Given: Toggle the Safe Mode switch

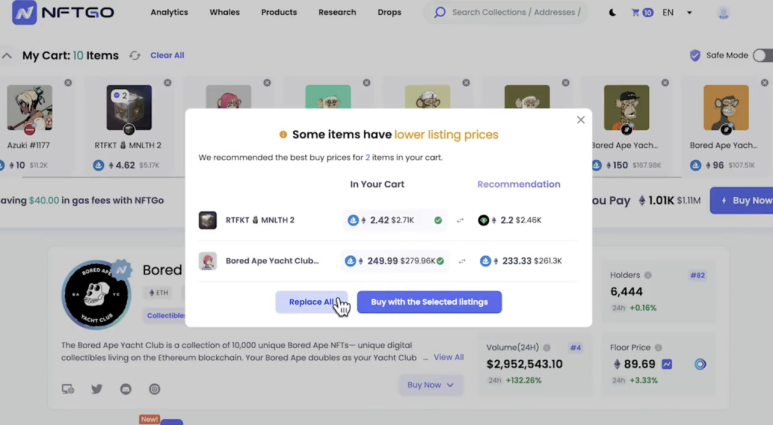Looking at the screenshot, I should coord(763,55).
